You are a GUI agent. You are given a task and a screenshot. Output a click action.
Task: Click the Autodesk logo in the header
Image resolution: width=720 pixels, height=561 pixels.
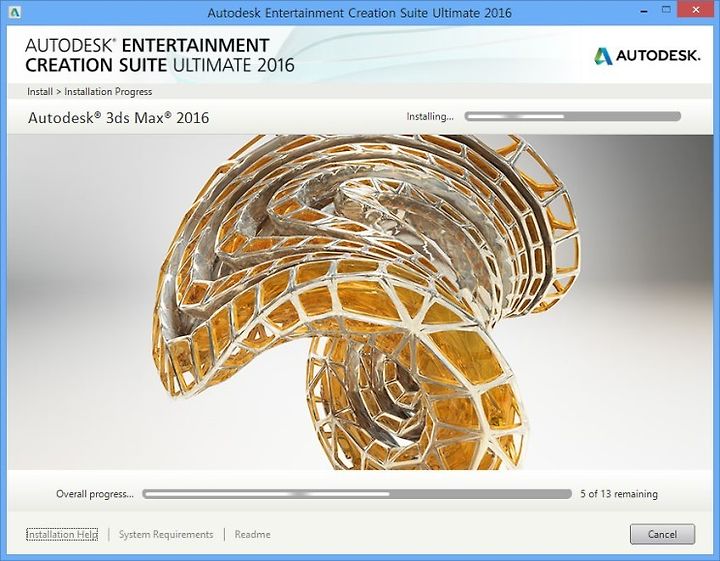pos(647,56)
